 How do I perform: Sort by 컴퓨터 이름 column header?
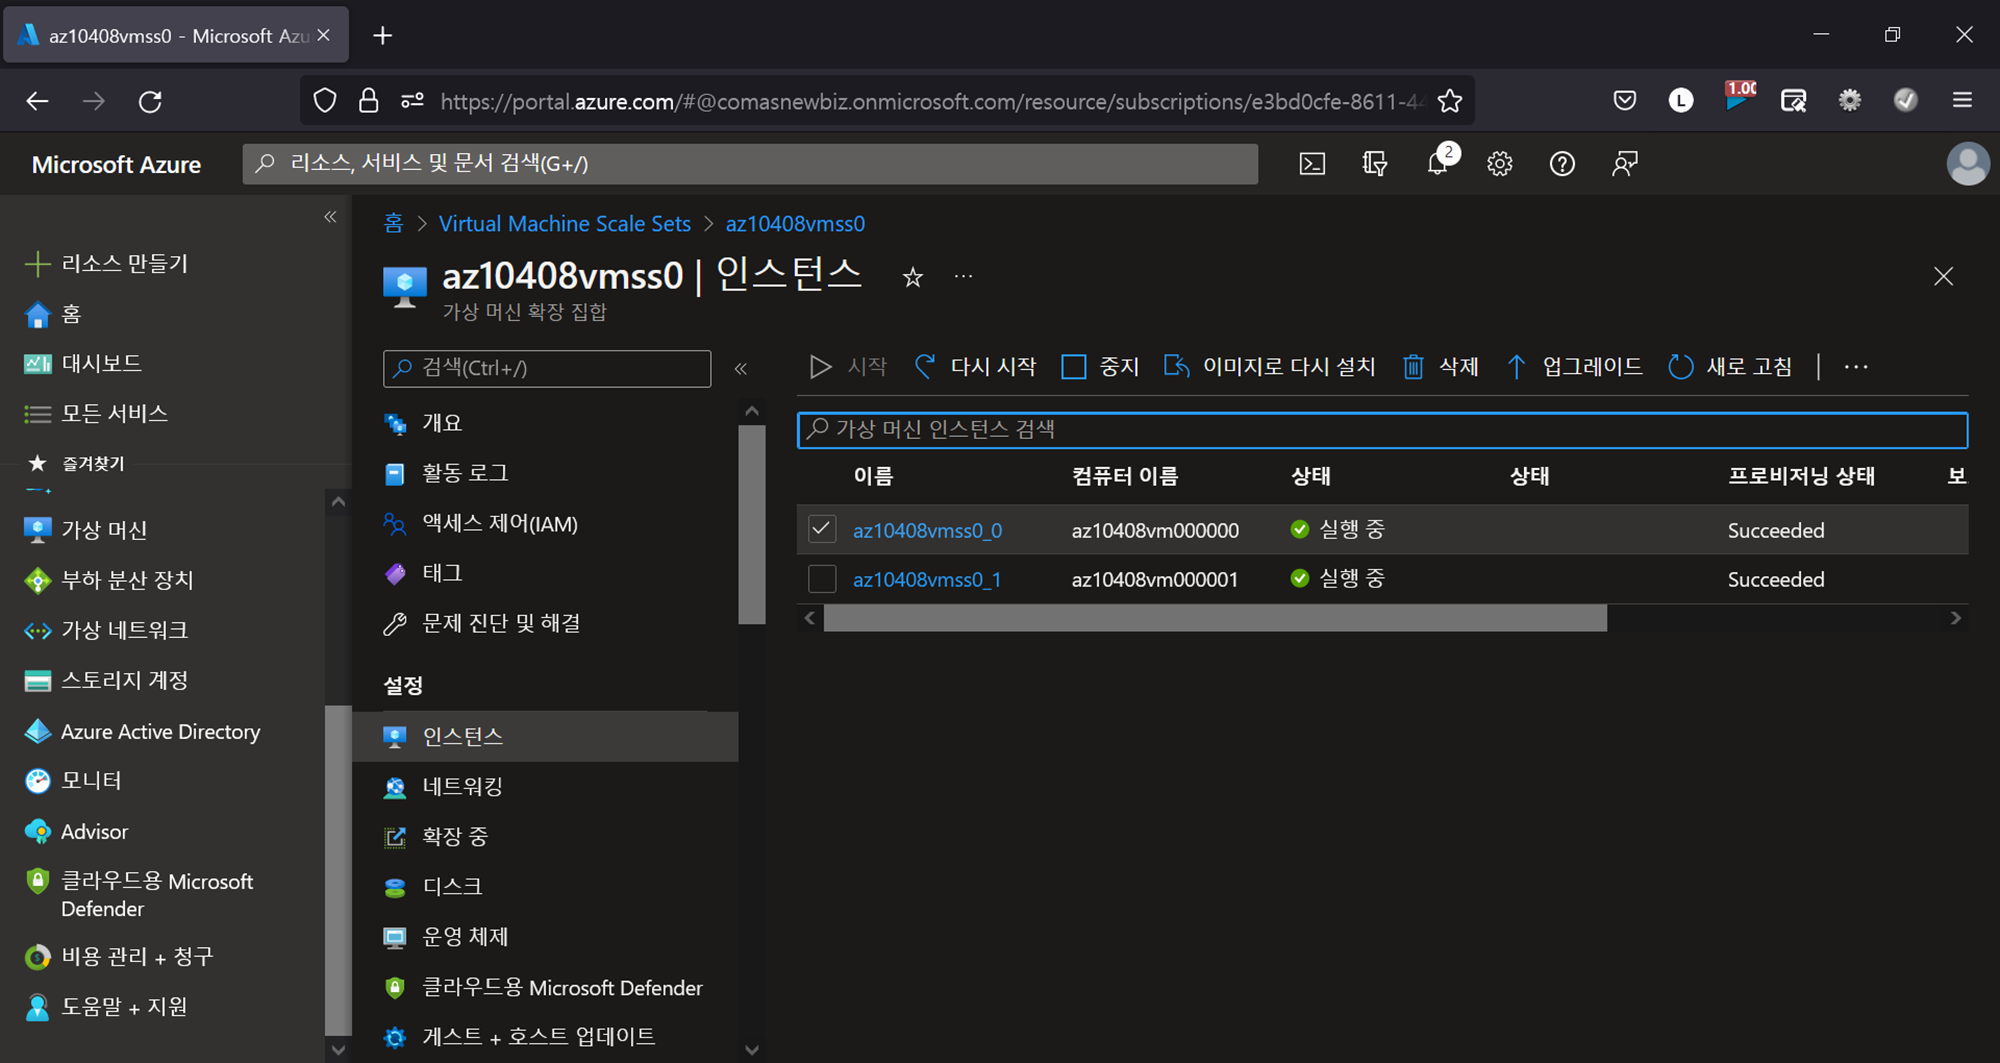(1125, 477)
